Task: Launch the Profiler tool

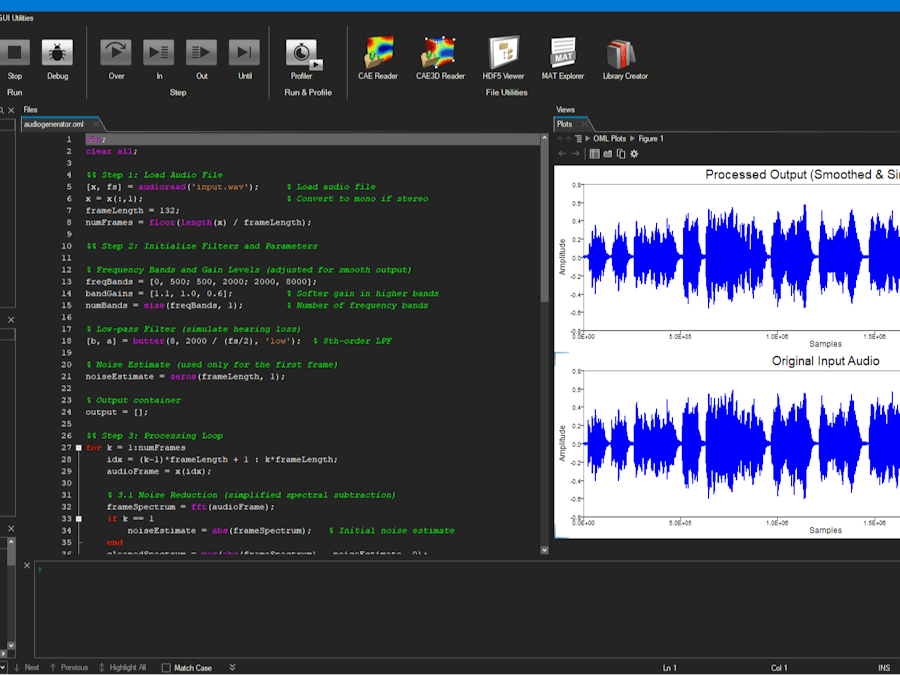Action: tap(303, 55)
